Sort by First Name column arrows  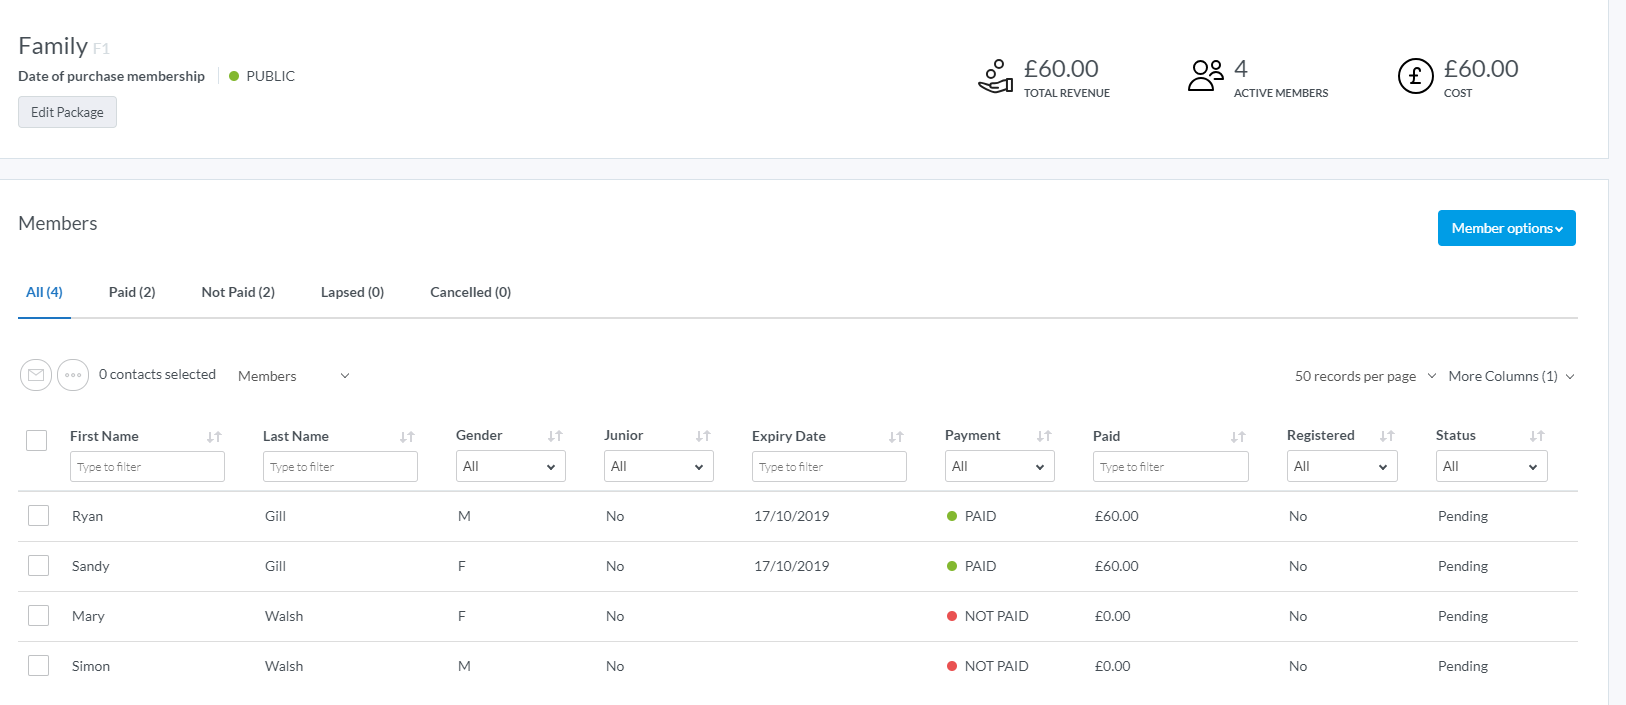click(x=214, y=437)
